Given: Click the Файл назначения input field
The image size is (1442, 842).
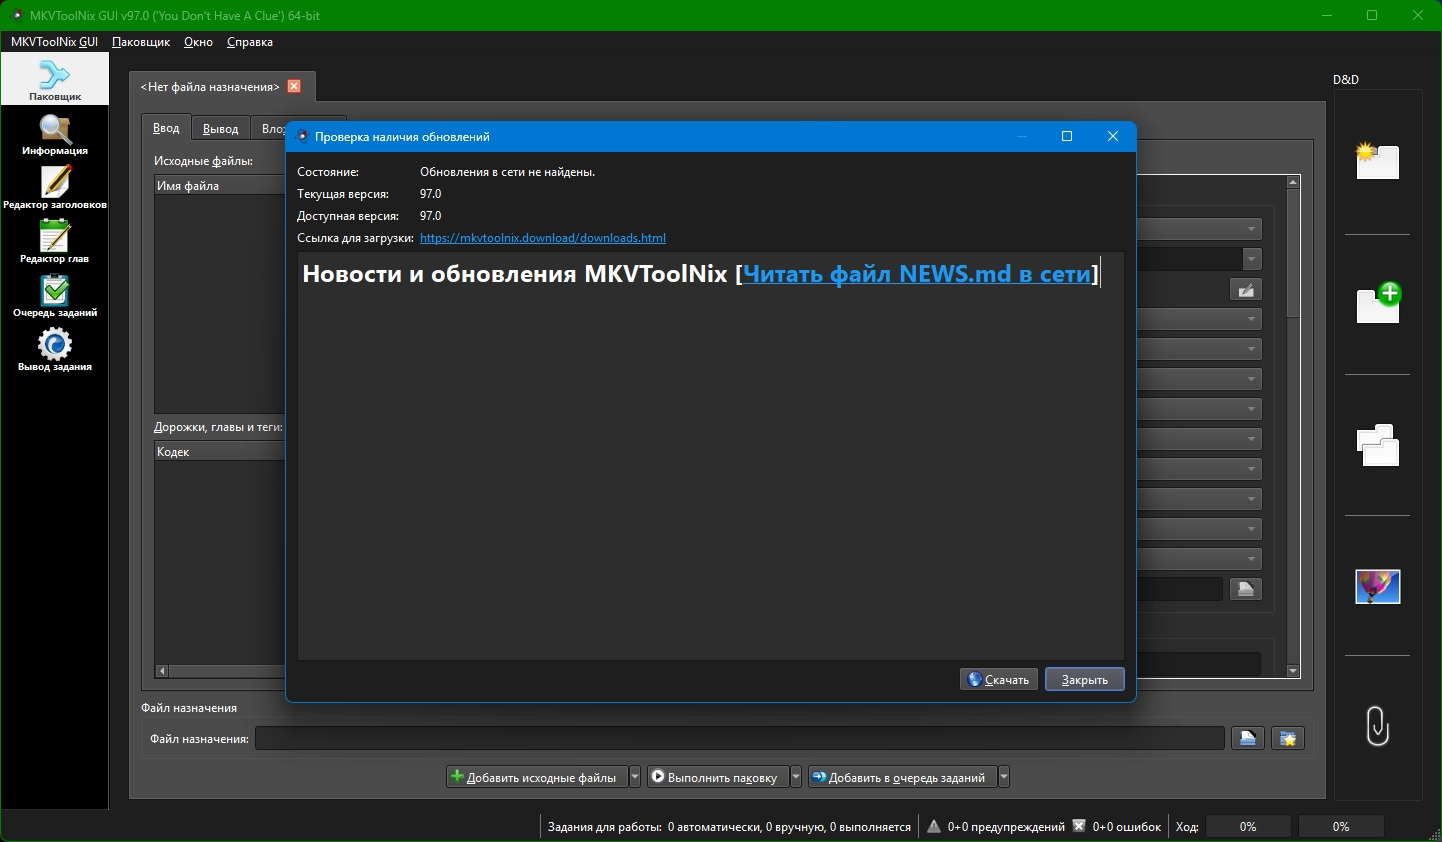Looking at the screenshot, I should click(739, 739).
